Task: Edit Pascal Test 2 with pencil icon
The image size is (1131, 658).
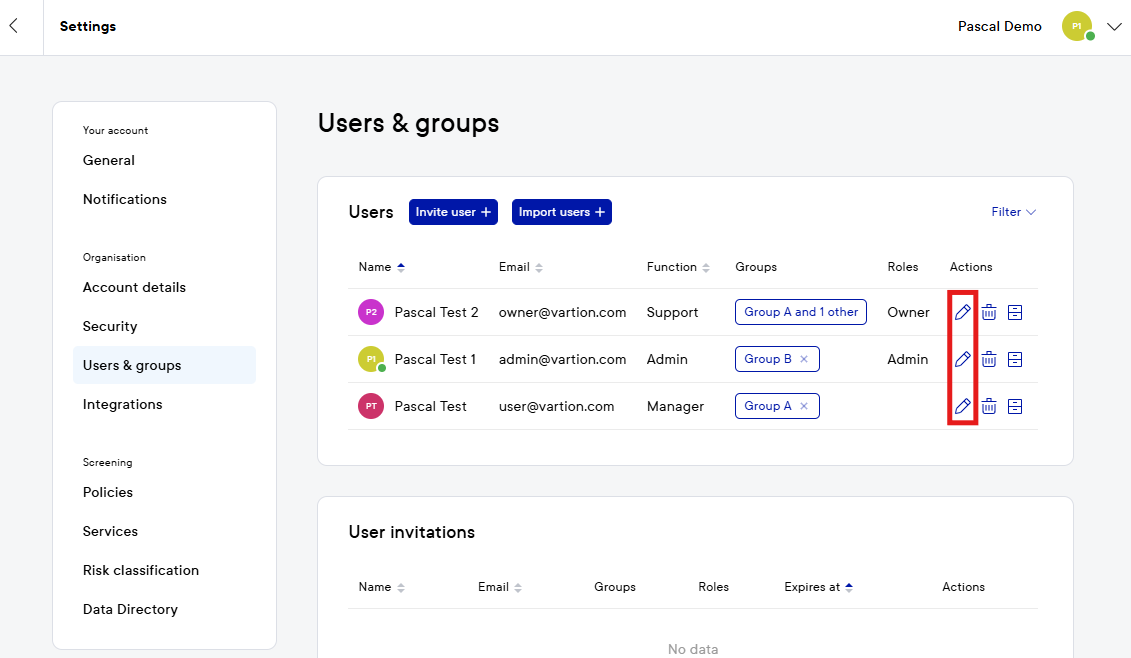Action: point(962,312)
